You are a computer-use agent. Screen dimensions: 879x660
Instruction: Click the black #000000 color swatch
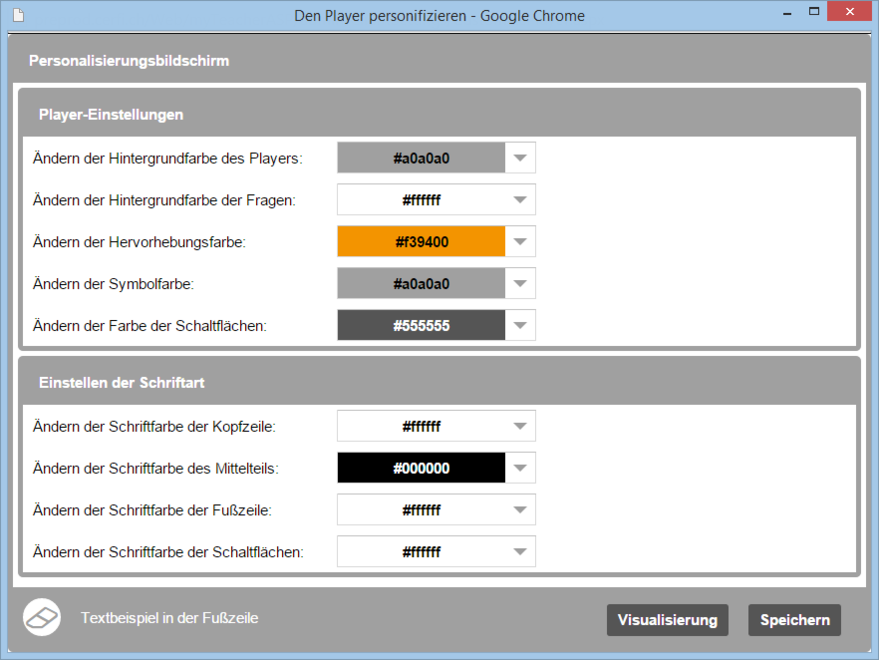(x=421, y=468)
